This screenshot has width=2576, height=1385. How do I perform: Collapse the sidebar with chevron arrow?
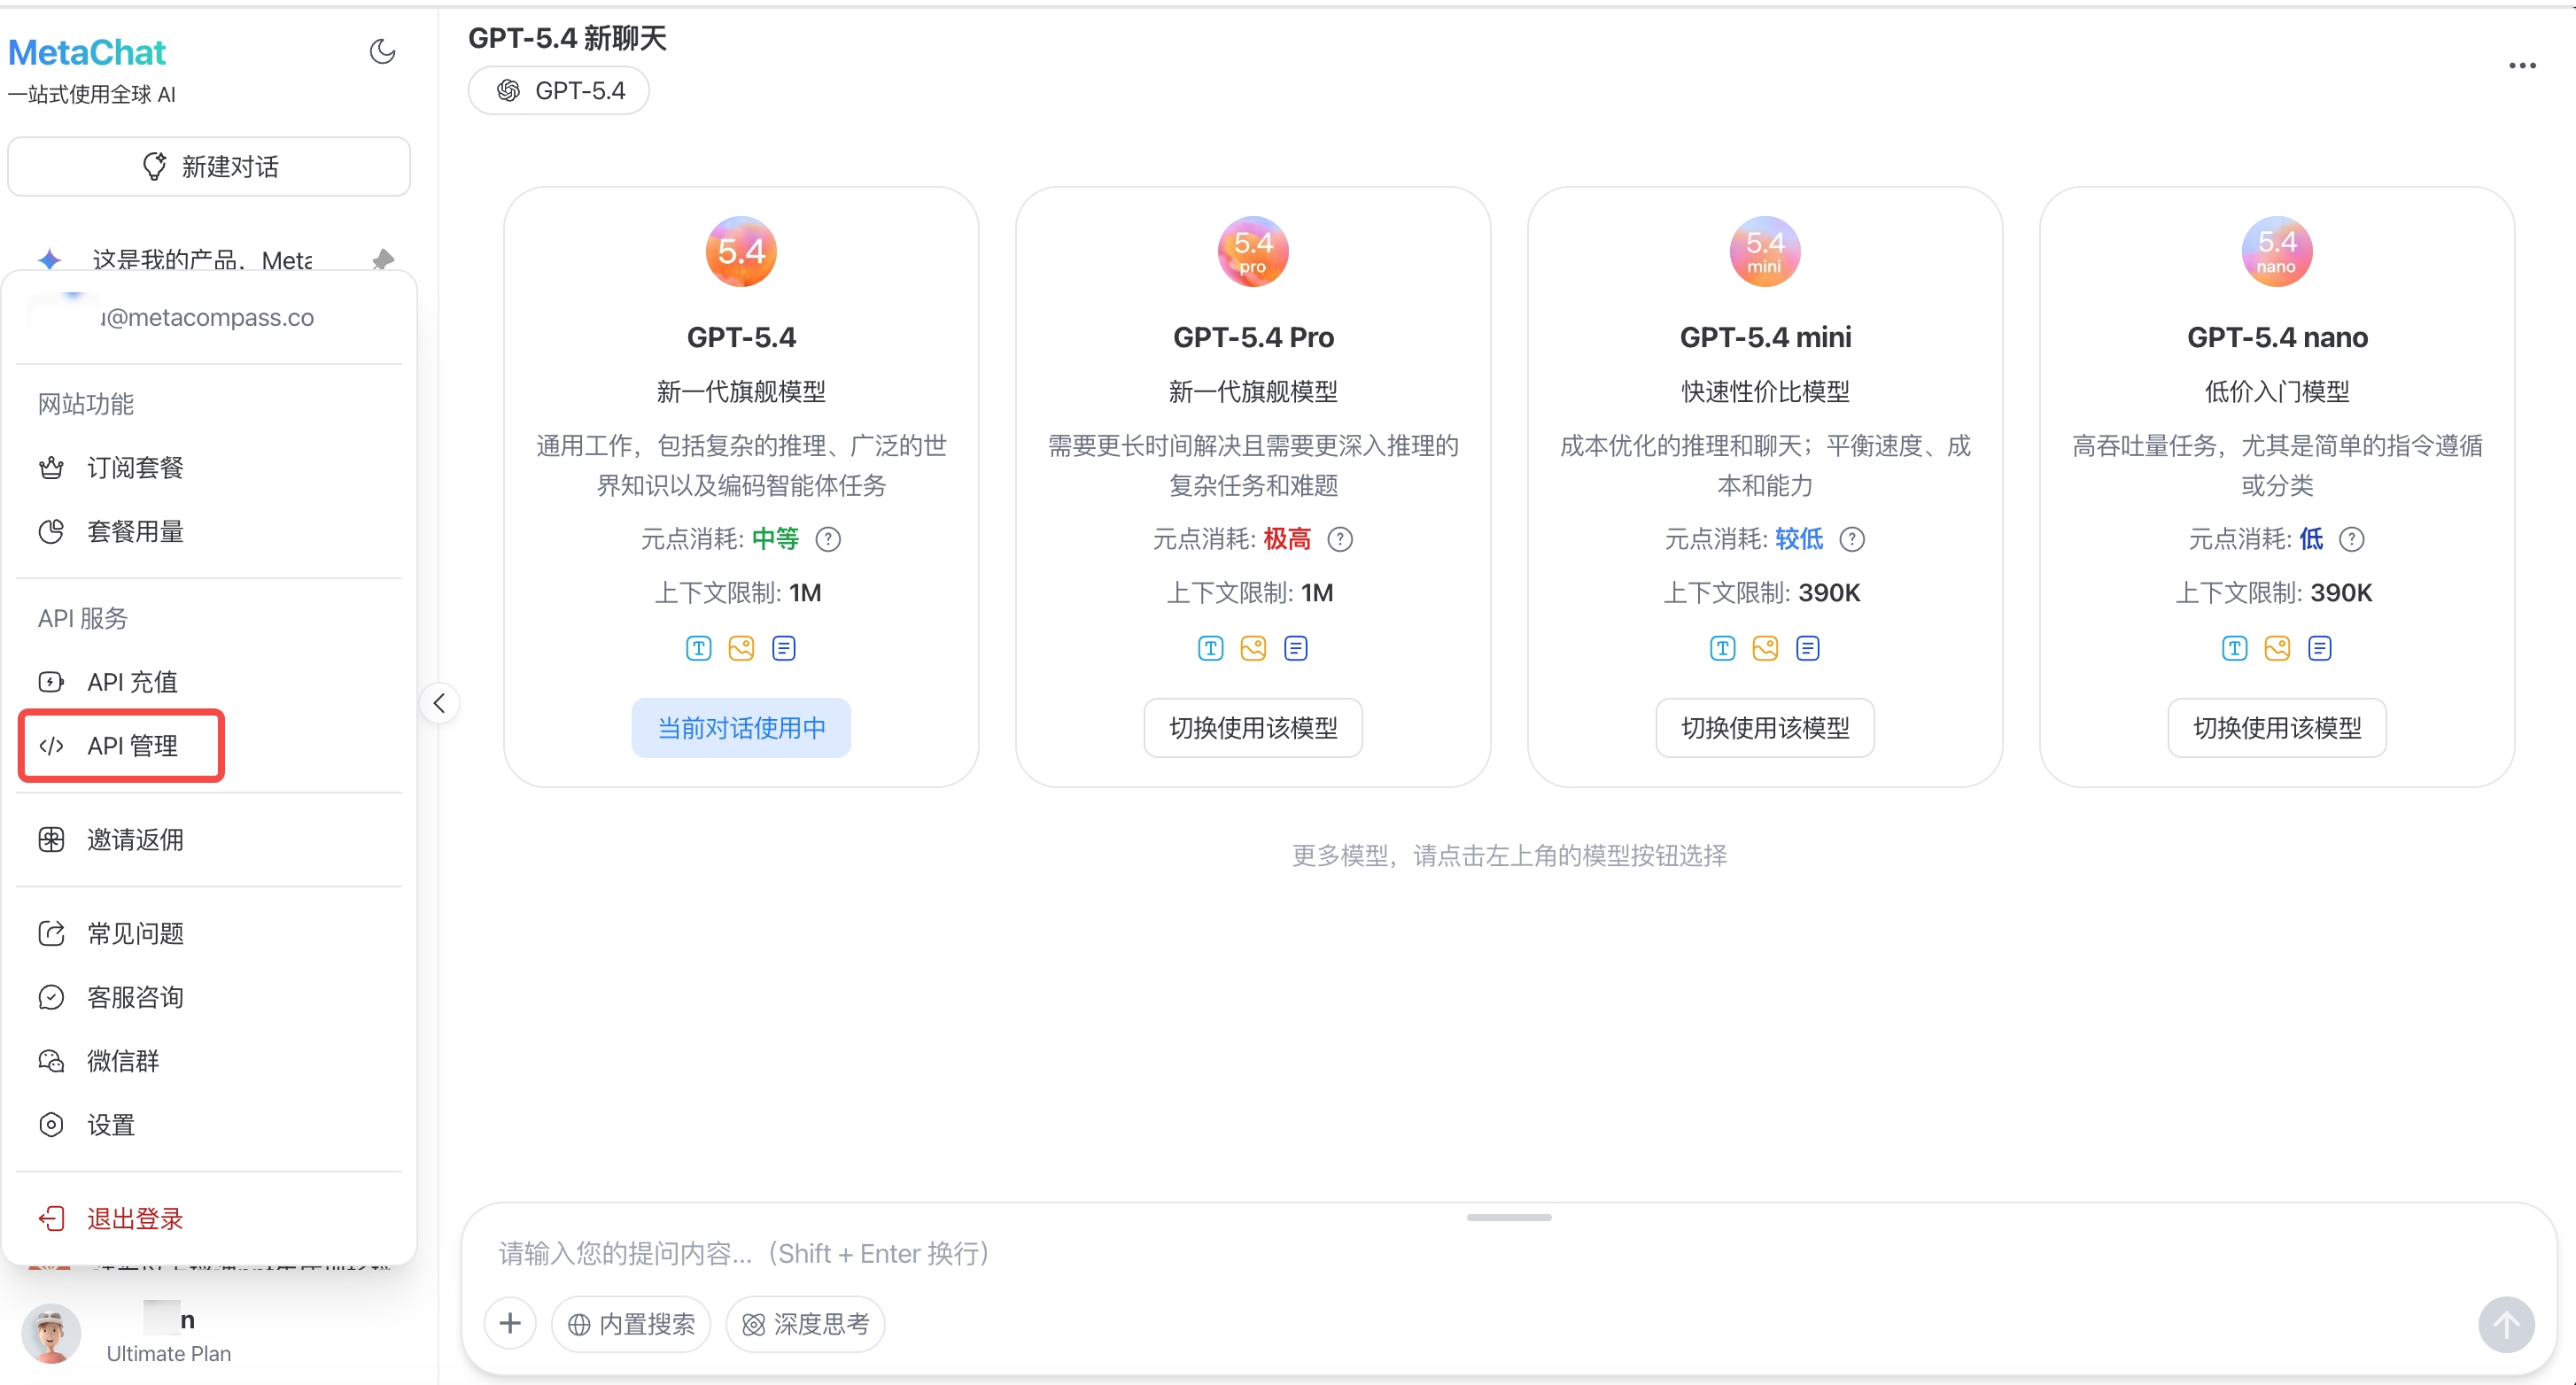point(439,703)
